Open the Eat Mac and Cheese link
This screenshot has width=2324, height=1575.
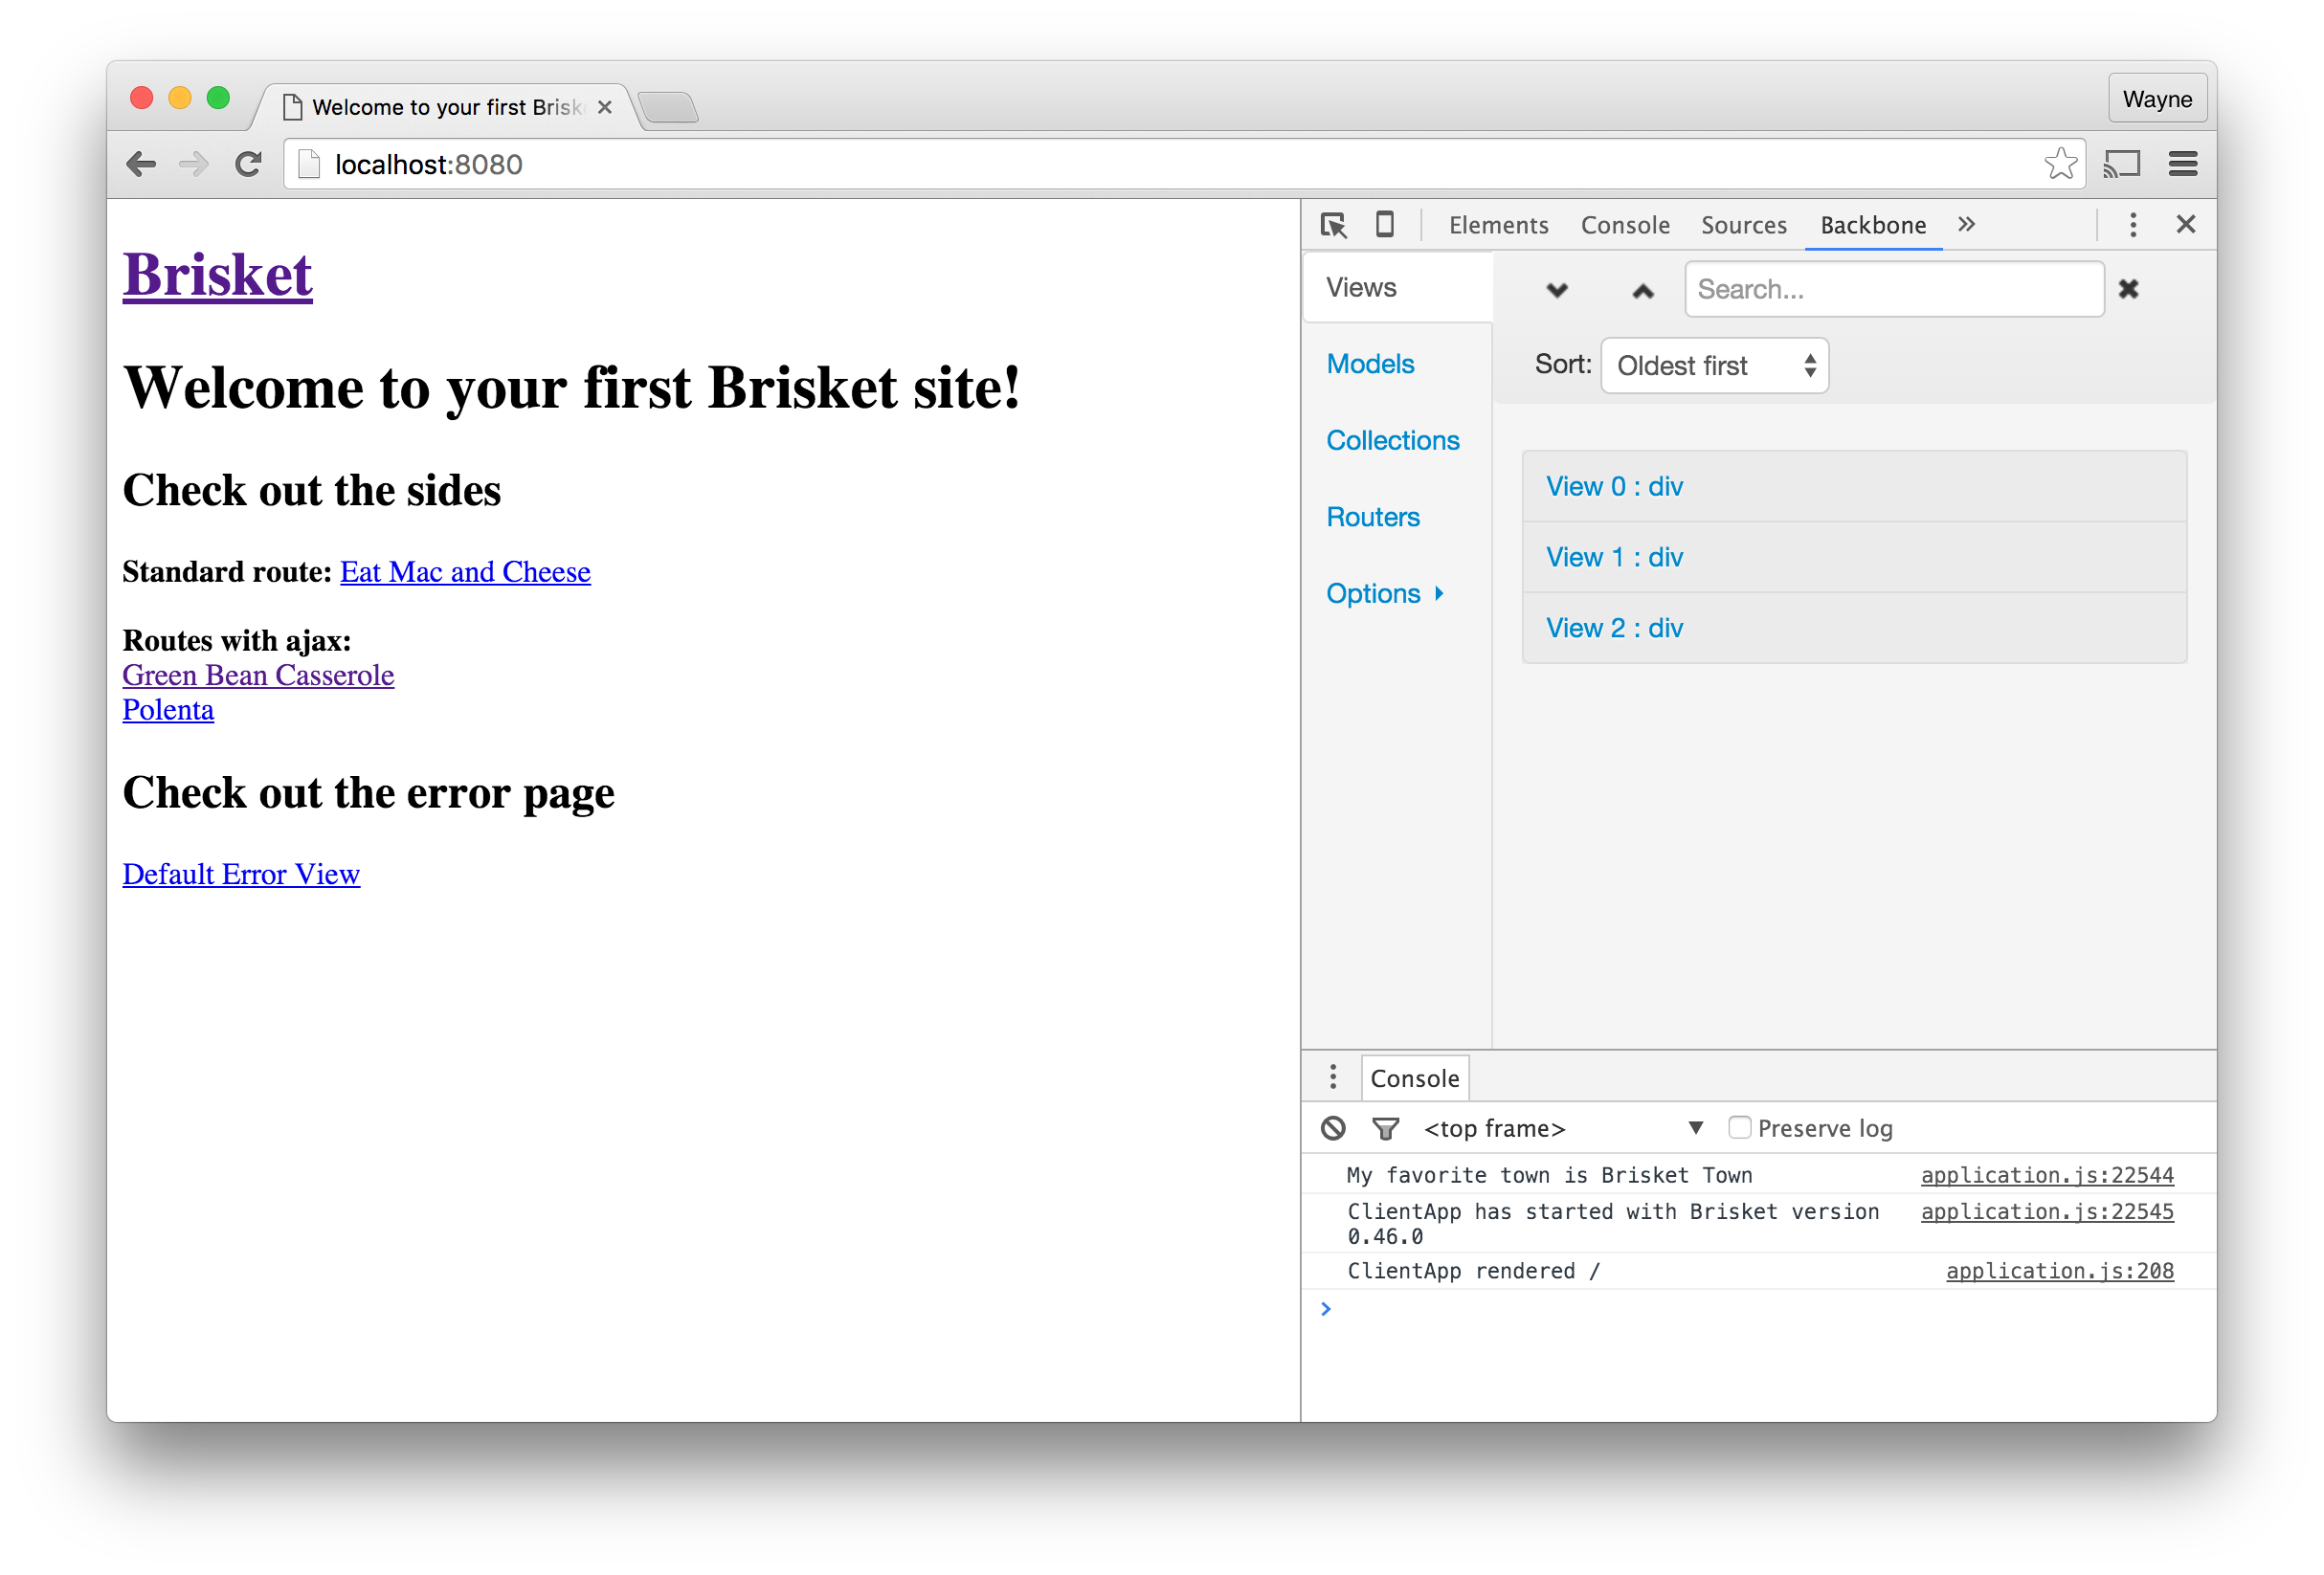click(465, 572)
